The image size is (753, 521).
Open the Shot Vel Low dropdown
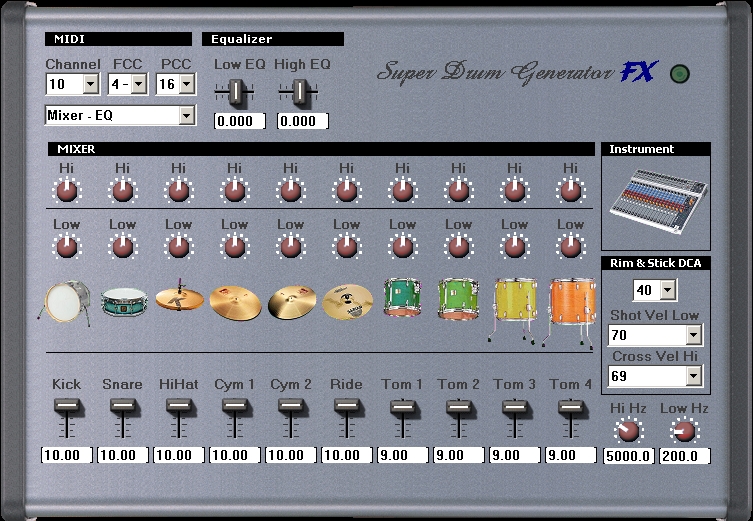pyautogui.click(x=693, y=335)
